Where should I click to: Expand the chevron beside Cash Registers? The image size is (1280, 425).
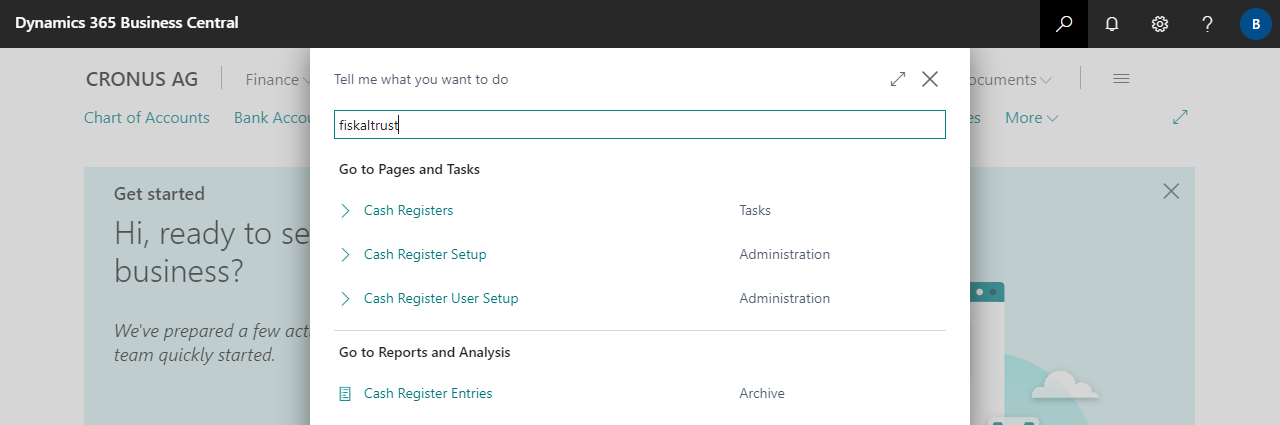click(345, 211)
